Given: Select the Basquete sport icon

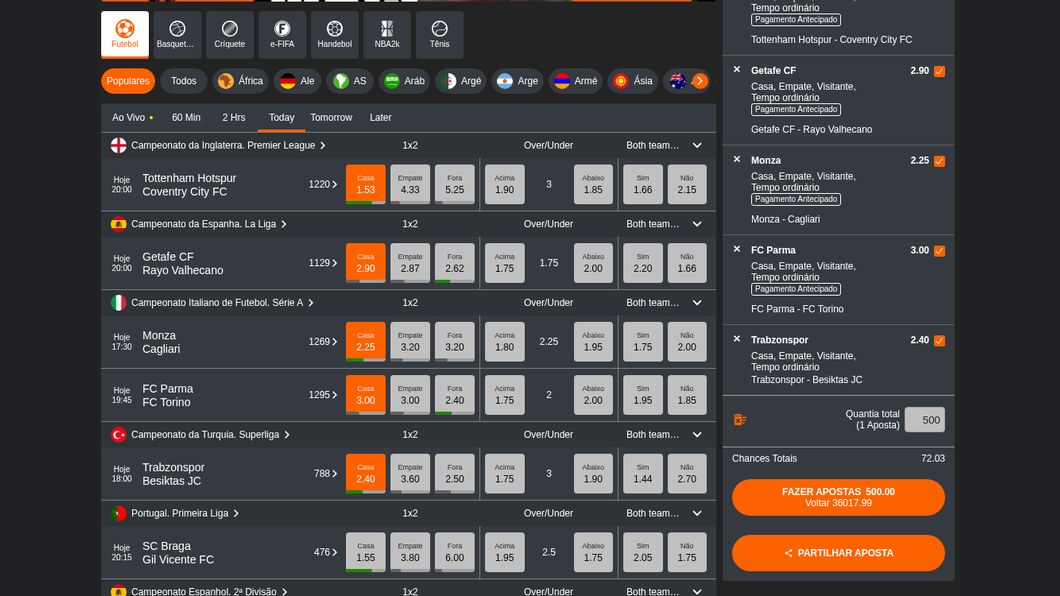Looking at the screenshot, I should pos(177,34).
